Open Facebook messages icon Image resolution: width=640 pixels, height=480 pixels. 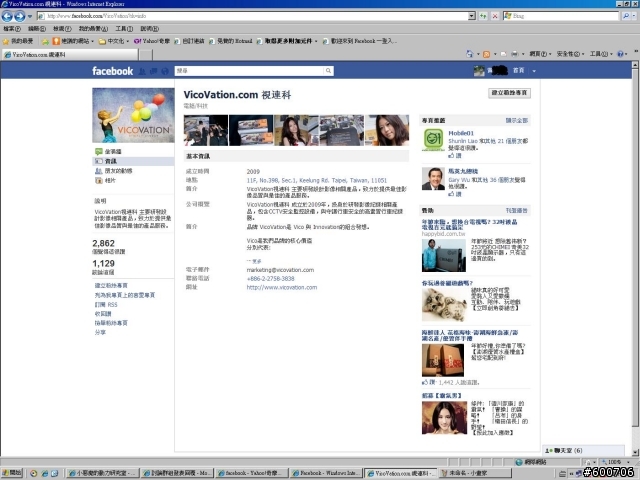153,71
